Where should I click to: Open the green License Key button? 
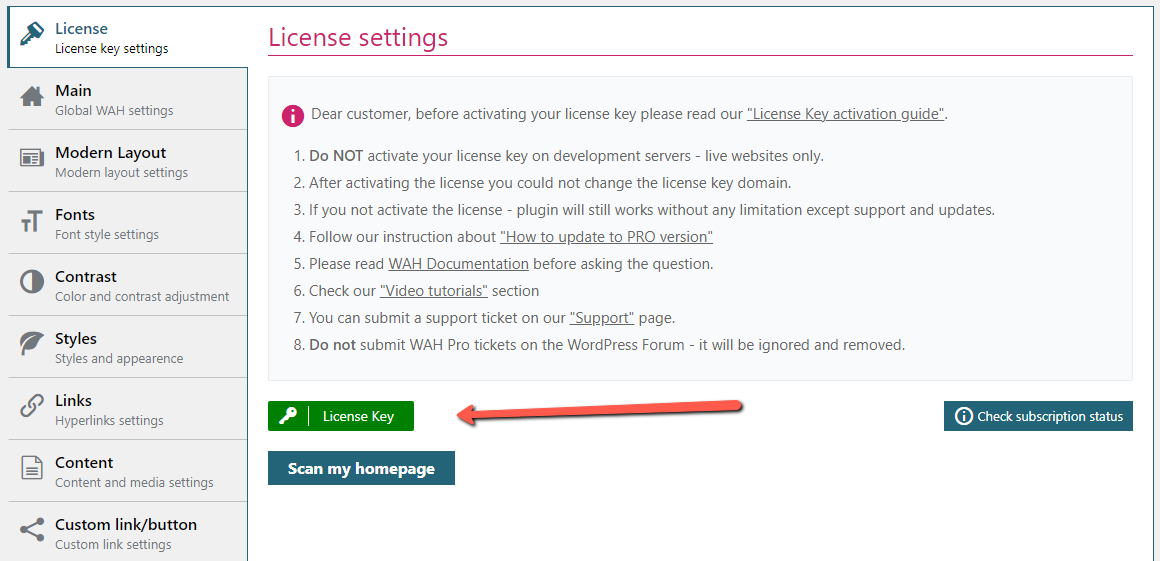(x=341, y=416)
